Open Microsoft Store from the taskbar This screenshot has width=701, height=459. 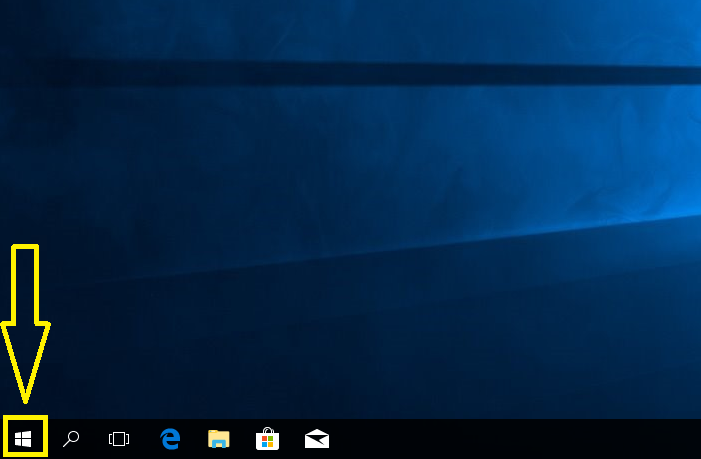[267, 439]
